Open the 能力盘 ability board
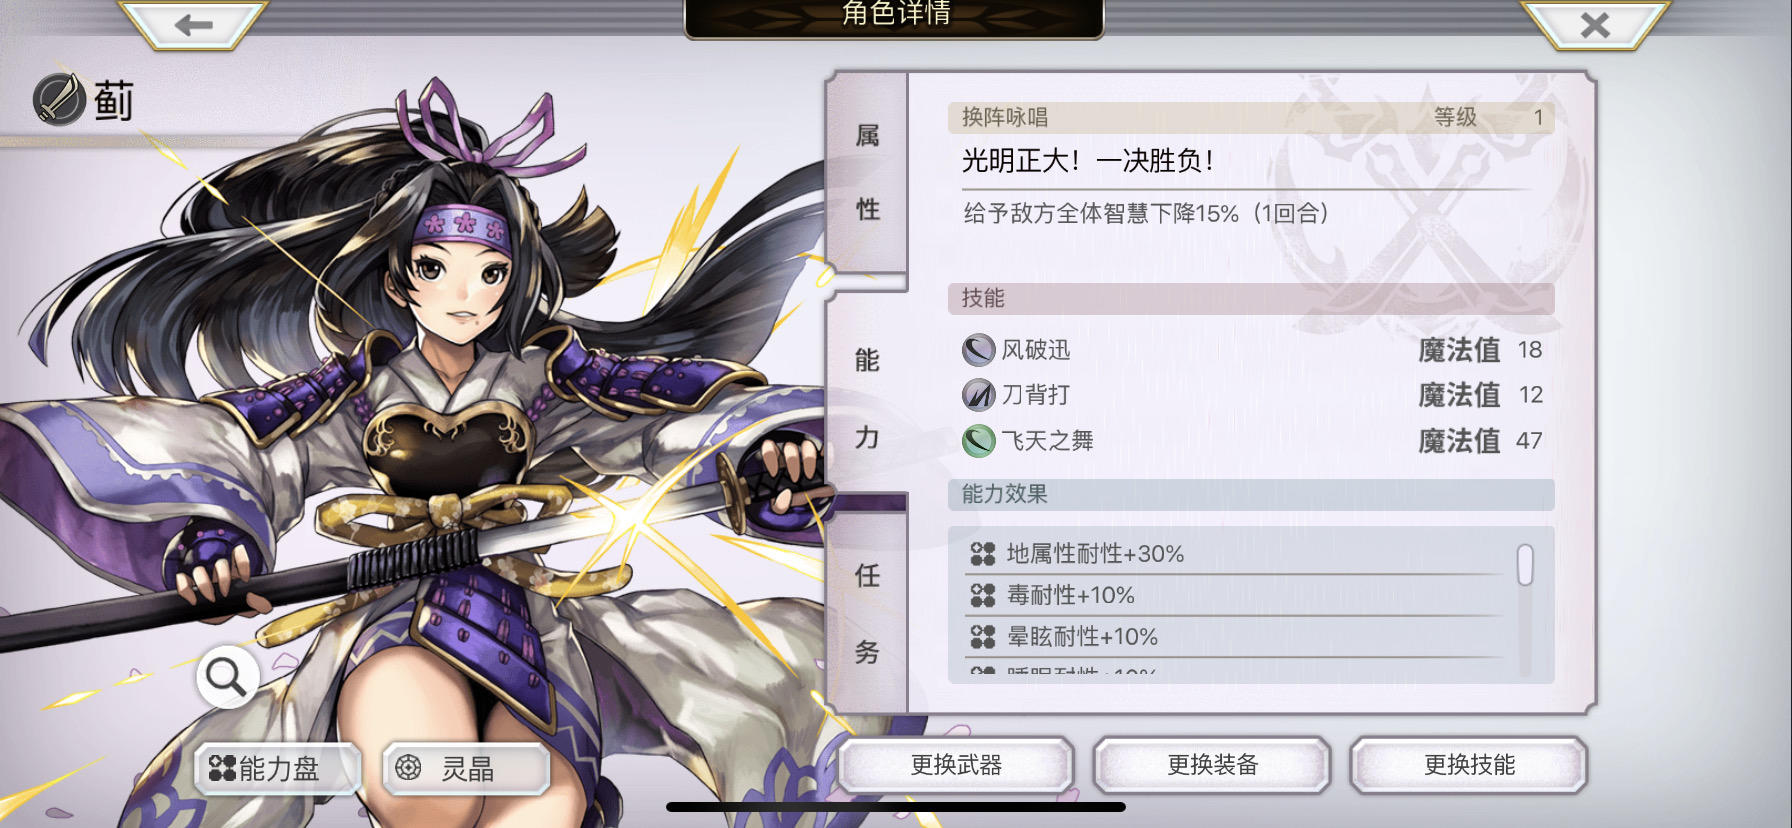The height and width of the screenshot is (828, 1792). pyautogui.click(x=277, y=768)
